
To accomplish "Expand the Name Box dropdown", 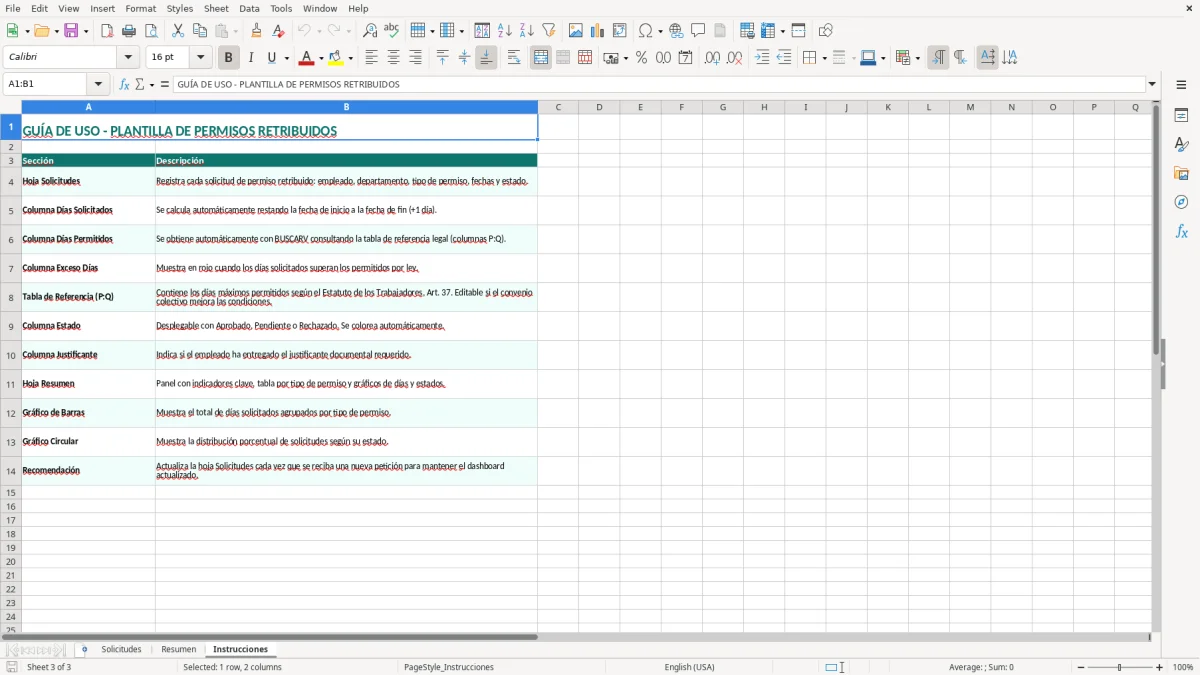I will click(98, 85).
